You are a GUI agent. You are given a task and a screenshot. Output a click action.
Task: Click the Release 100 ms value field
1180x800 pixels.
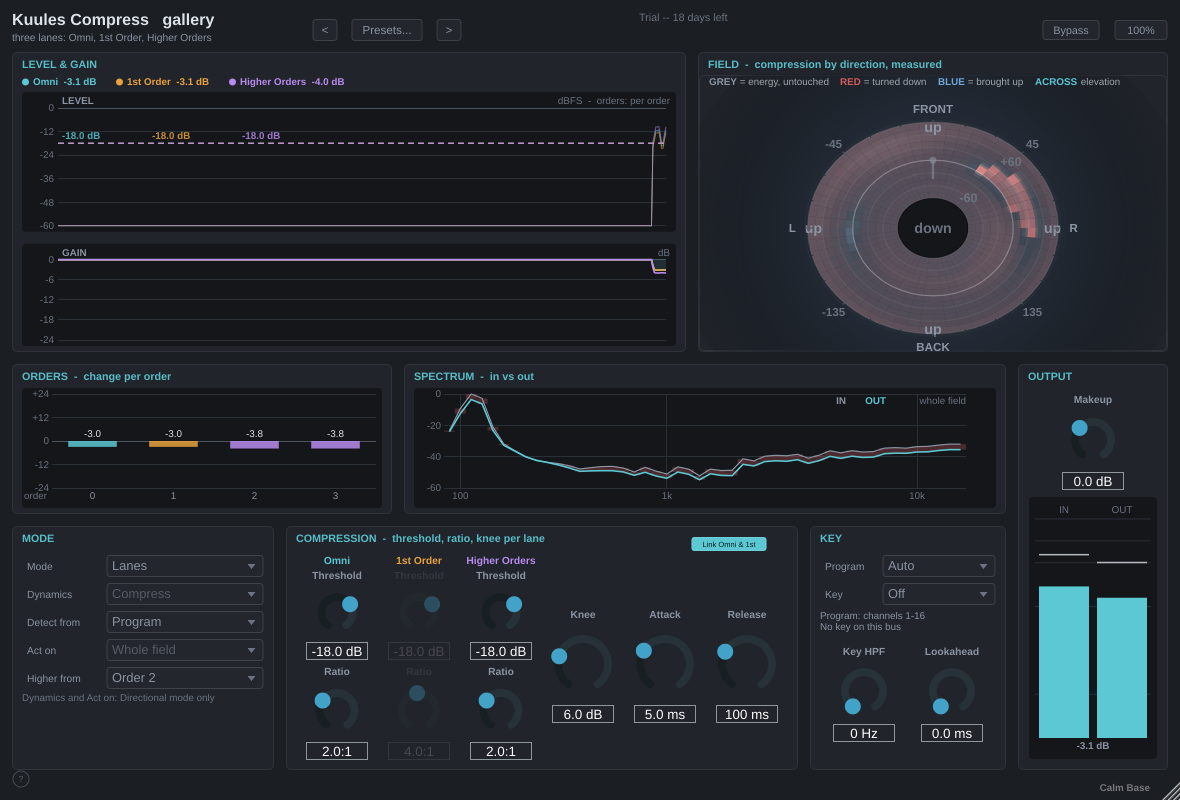(747, 714)
